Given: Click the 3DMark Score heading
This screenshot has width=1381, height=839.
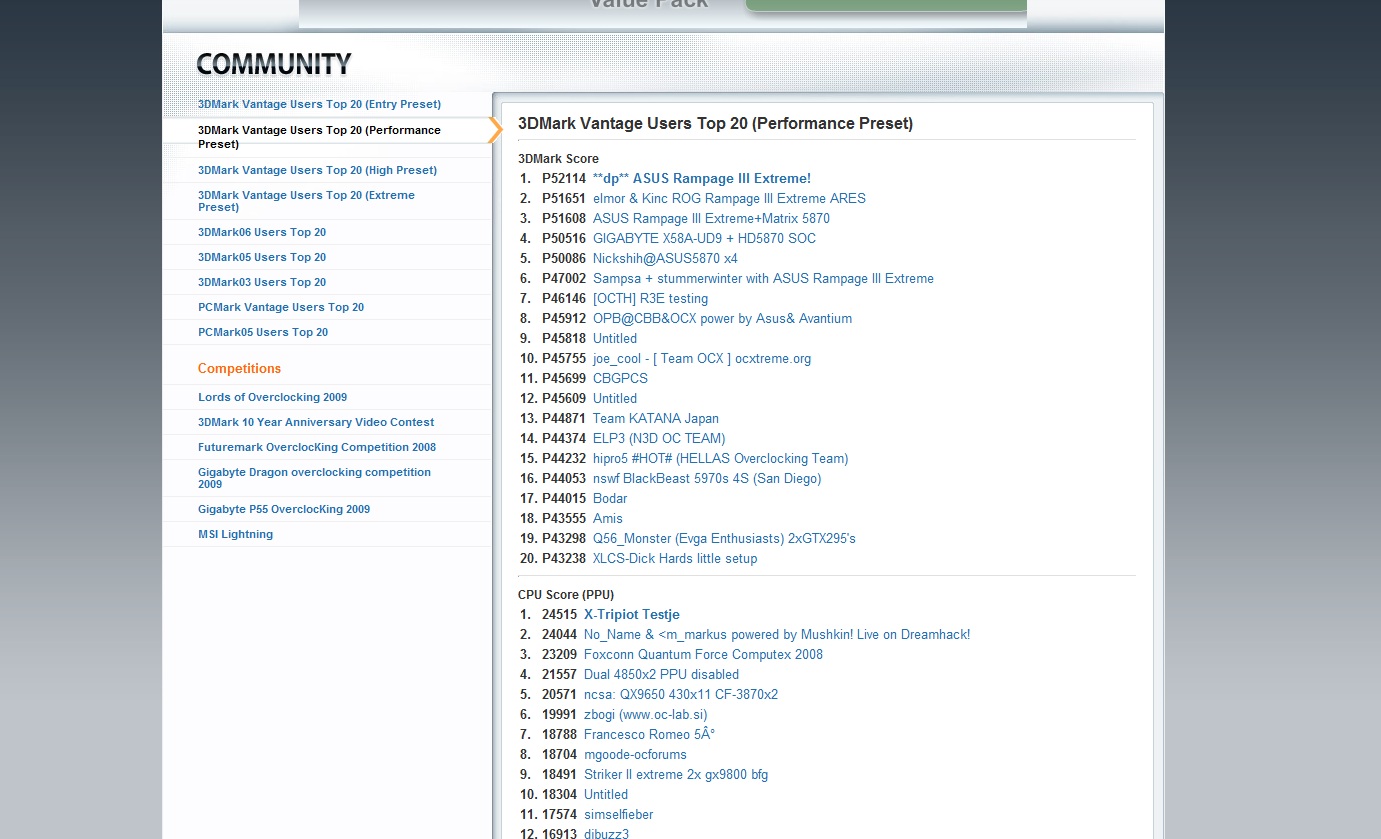Looking at the screenshot, I should [x=558, y=159].
